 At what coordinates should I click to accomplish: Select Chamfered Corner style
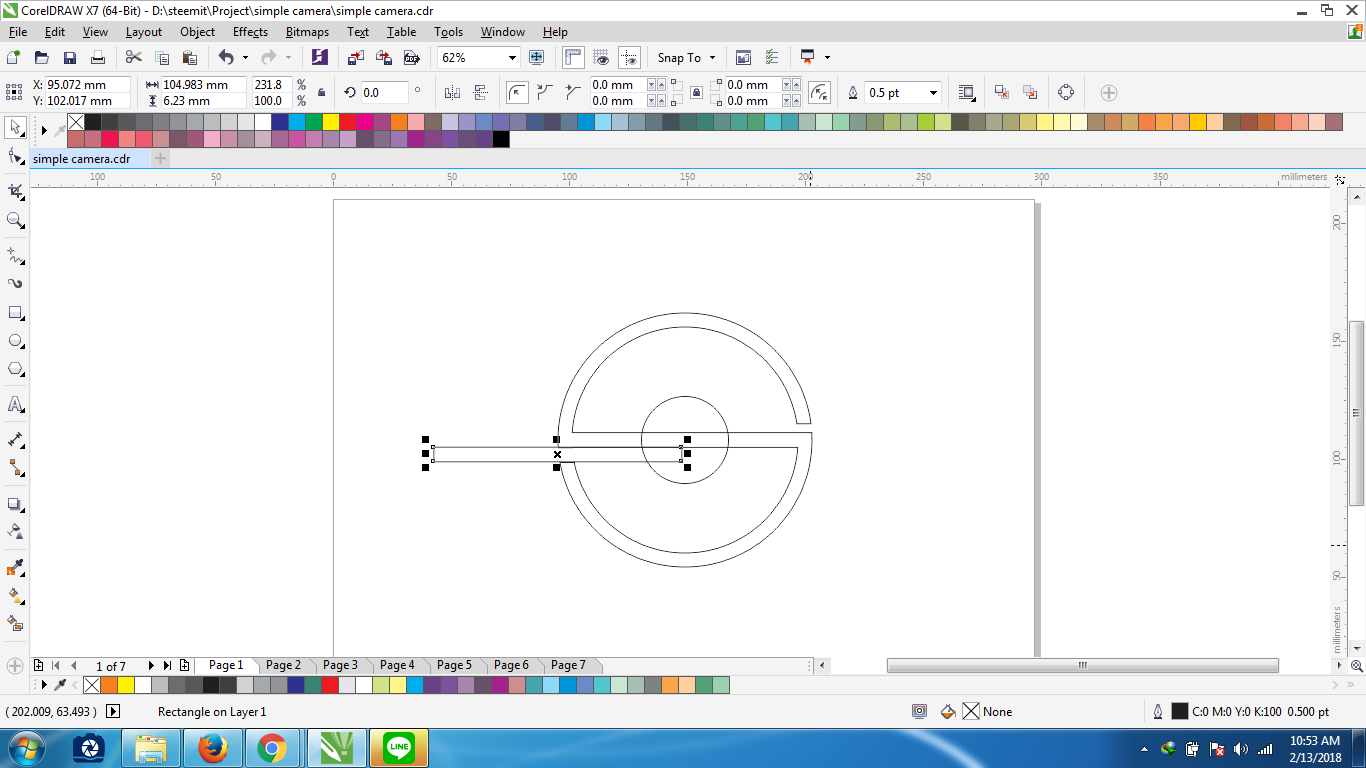click(573, 93)
